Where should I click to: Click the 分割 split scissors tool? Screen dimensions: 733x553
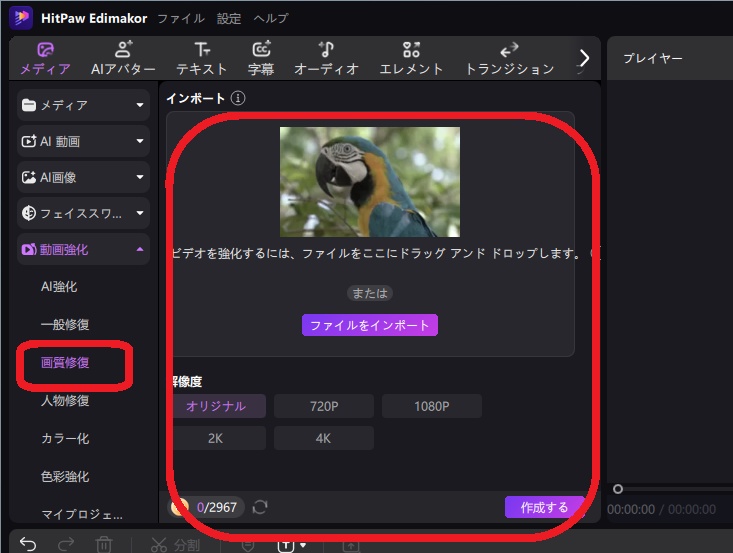point(176,545)
